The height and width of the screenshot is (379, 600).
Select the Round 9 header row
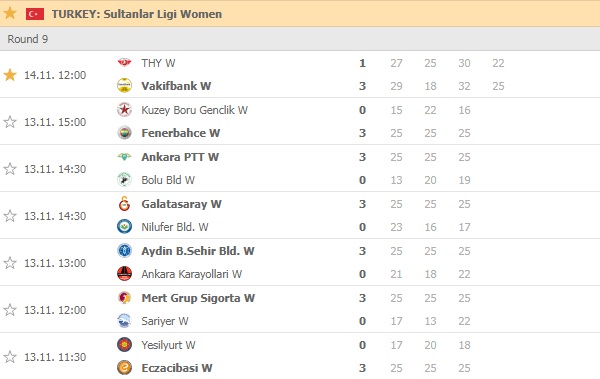[300, 39]
